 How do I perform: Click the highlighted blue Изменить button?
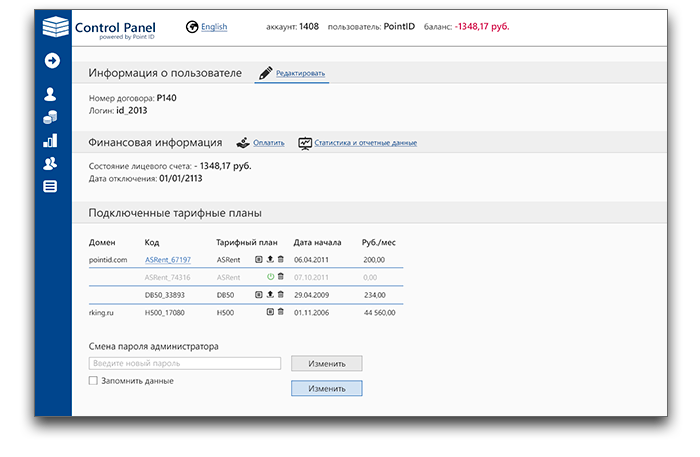pos(326,388)
